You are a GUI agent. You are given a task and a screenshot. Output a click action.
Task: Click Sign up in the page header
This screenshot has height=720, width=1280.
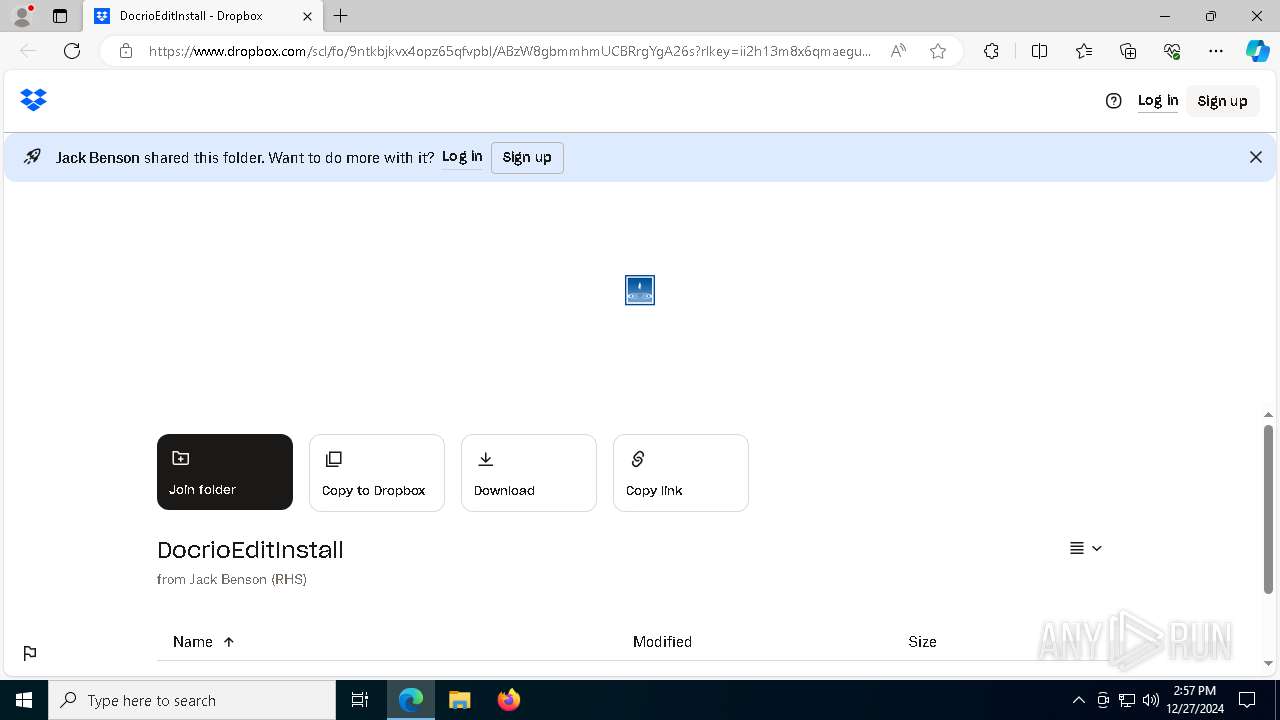point(1222,100)
